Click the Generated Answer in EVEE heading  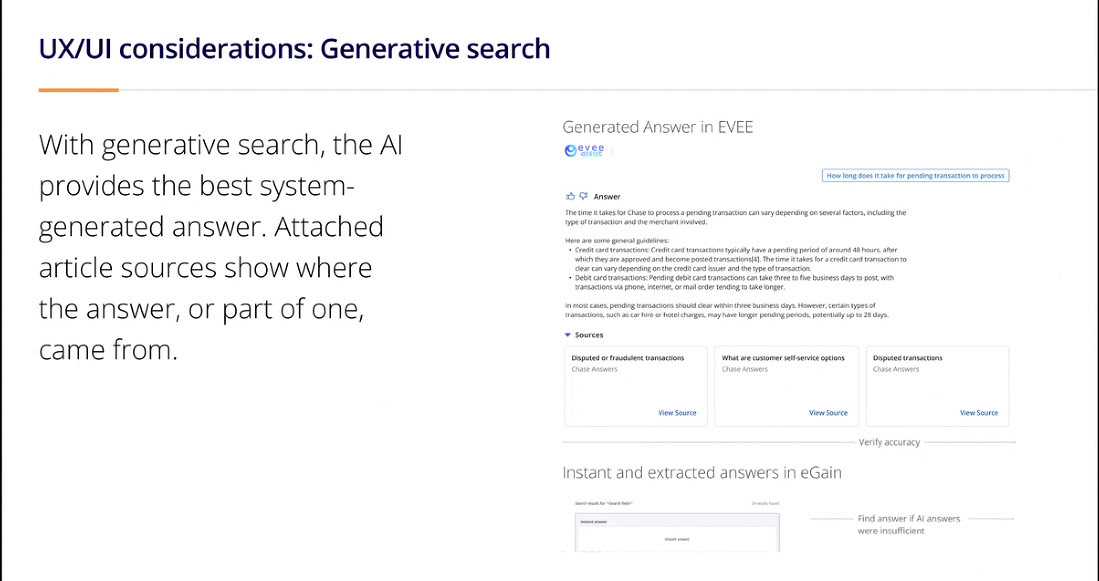(657, 127)
